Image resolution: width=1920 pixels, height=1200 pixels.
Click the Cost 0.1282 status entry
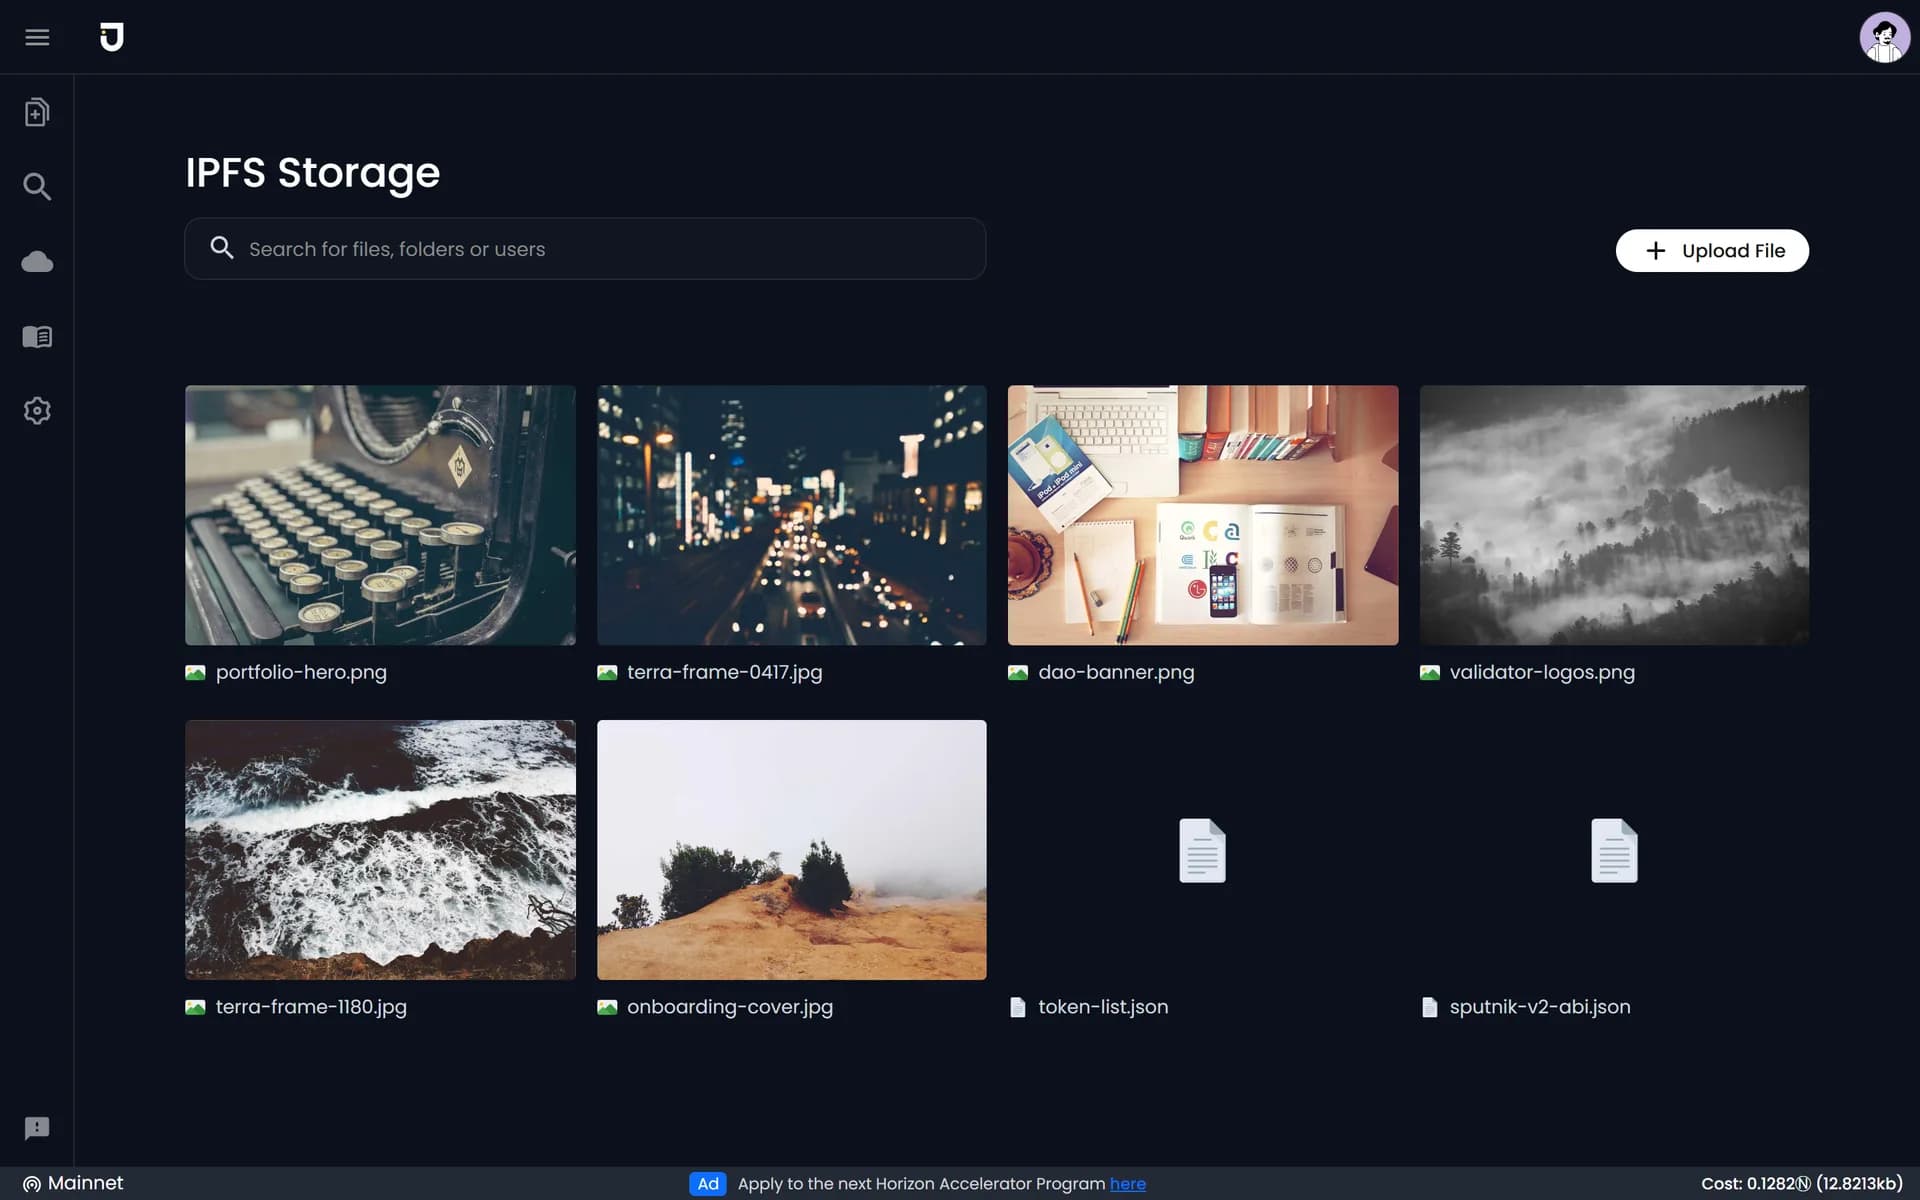pos(1802,1184)
